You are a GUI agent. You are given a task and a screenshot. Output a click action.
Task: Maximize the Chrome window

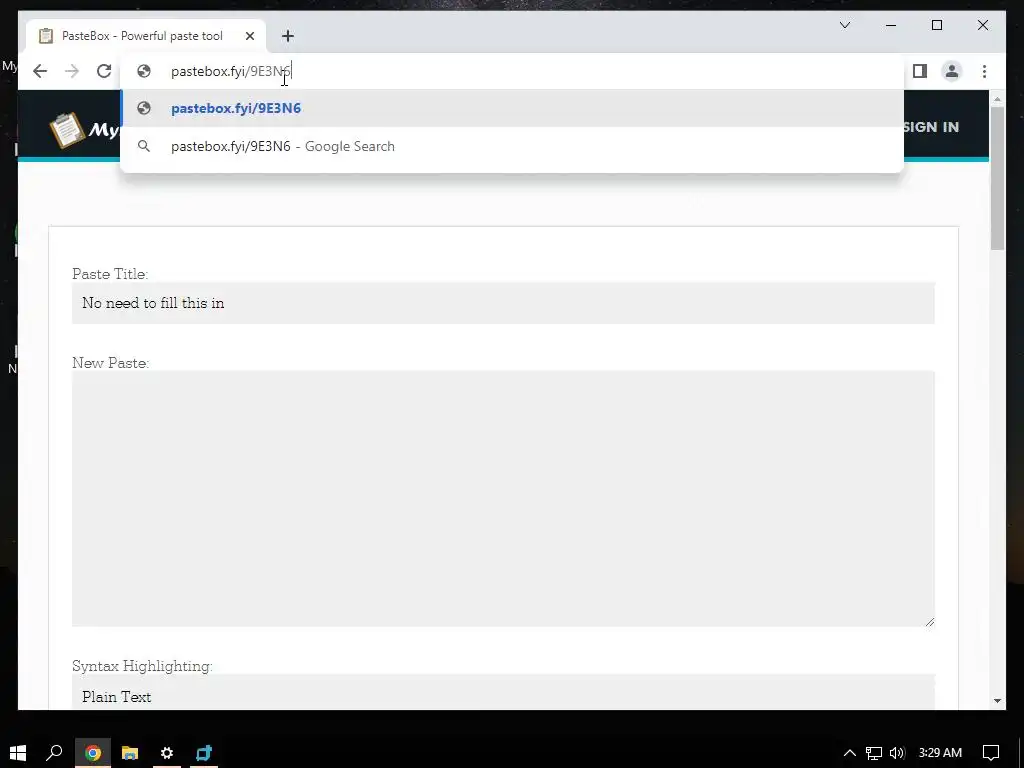[937, 25]
